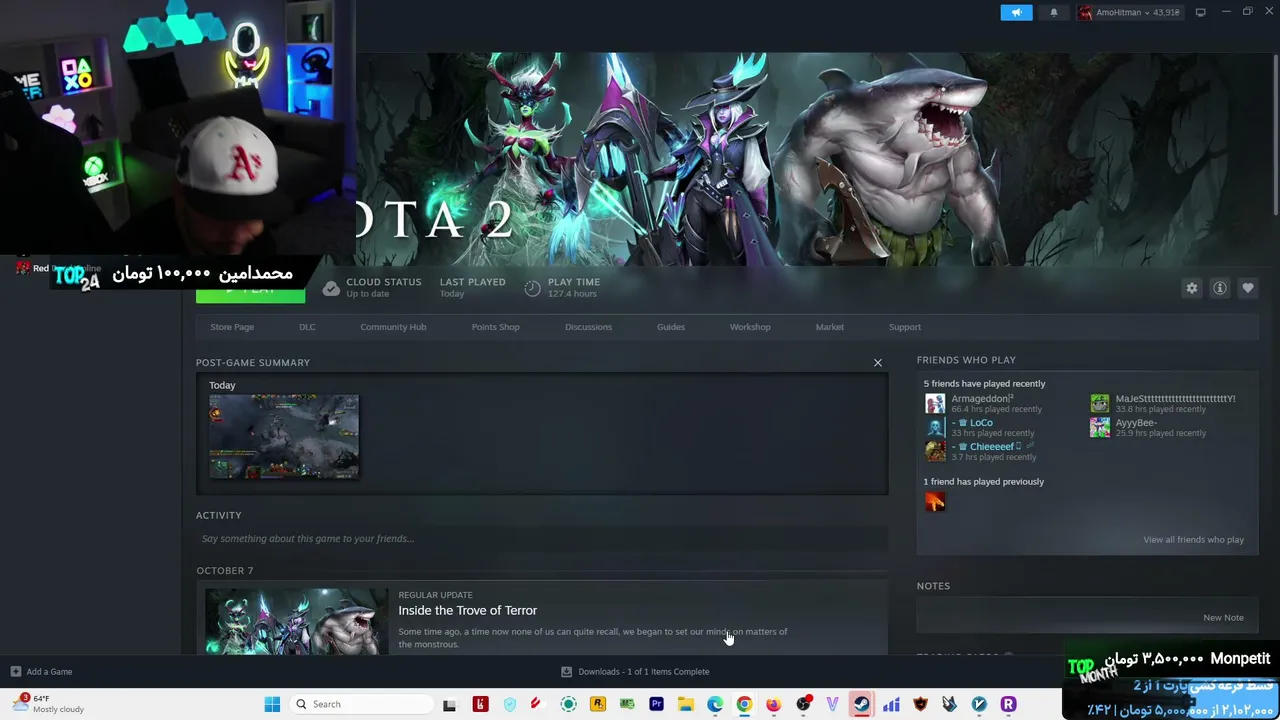Click Add a Game button
The width and height of the screenshot is (1280, 720).
point(41,671)
